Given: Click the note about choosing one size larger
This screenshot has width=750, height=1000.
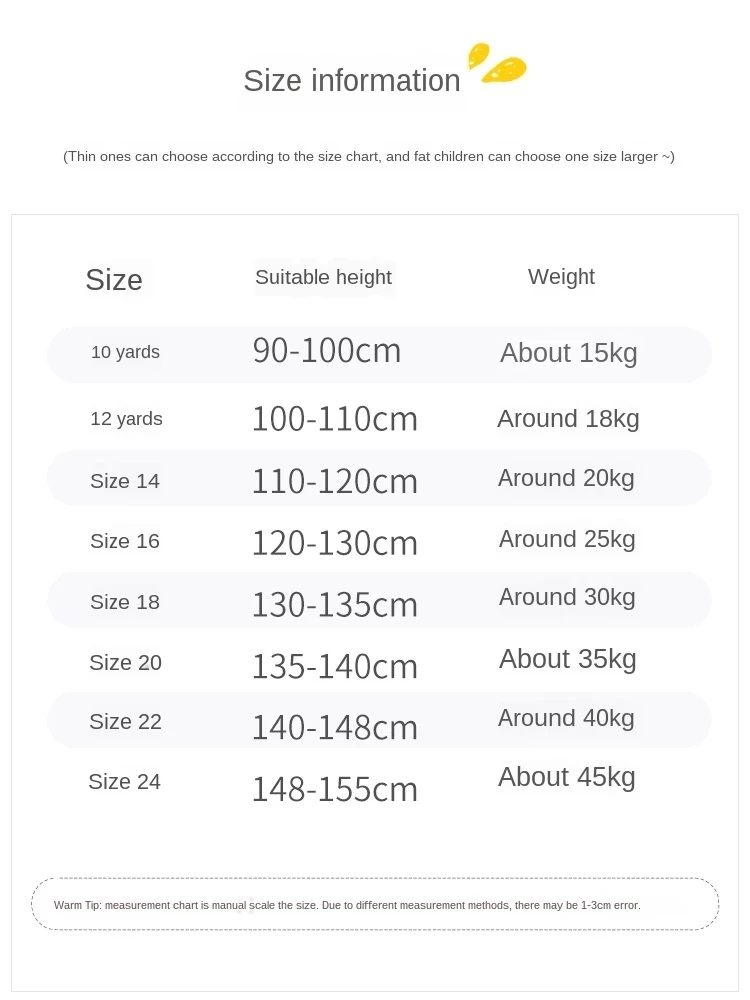Looking at the screenshot, I should tap(369, 157).
